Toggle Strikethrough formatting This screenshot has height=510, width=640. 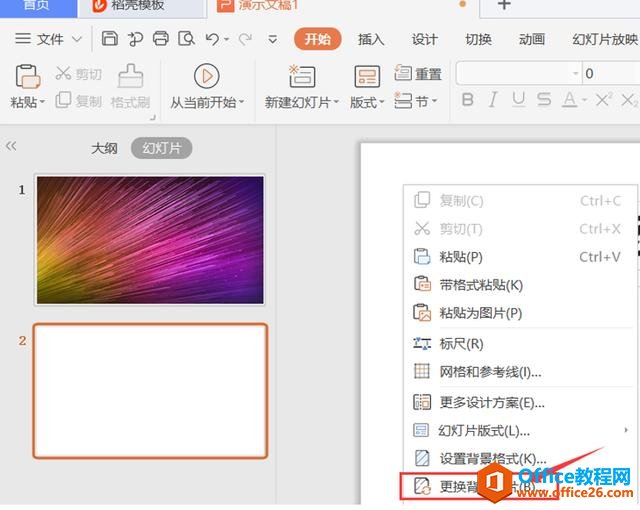[x=544, y=100]
